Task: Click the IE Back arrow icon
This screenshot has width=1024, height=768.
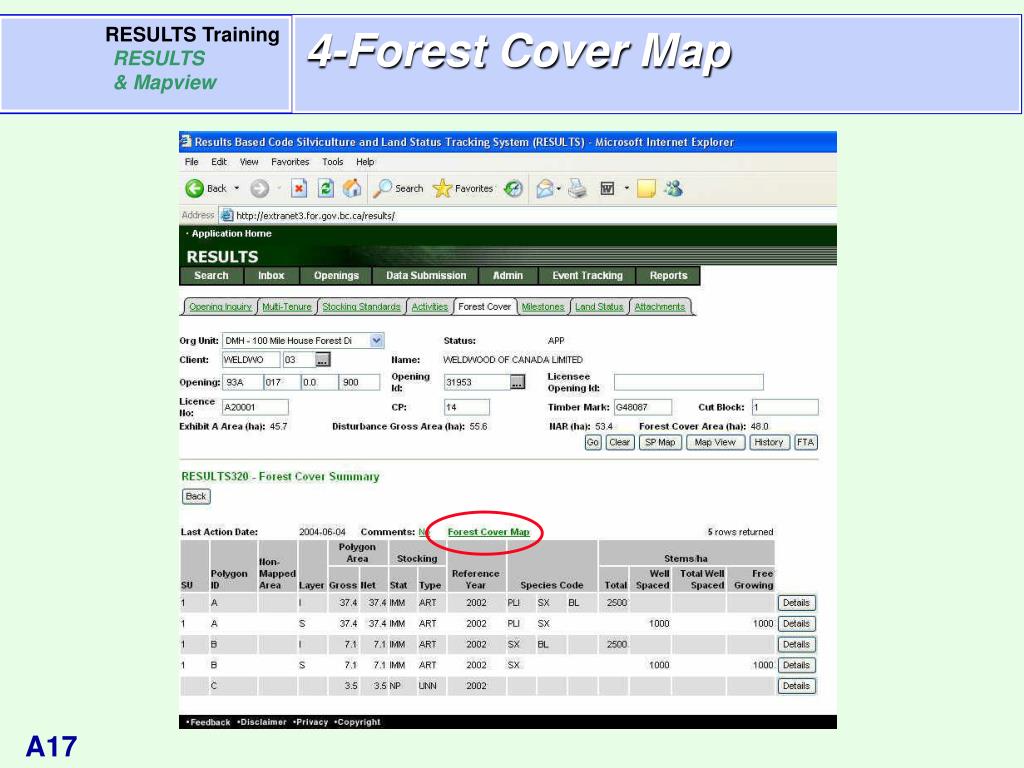Action: point(195,189)
